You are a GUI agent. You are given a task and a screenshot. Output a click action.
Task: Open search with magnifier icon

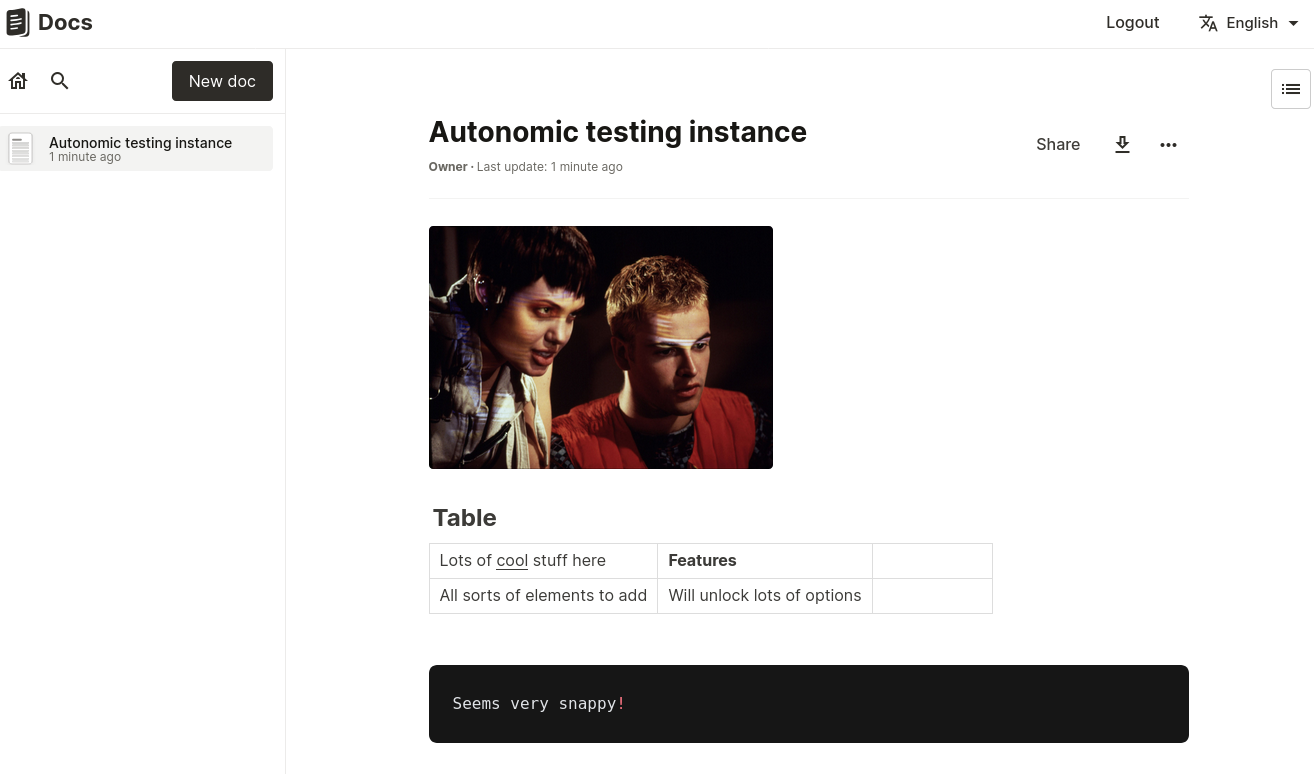[x=60, y=81]
